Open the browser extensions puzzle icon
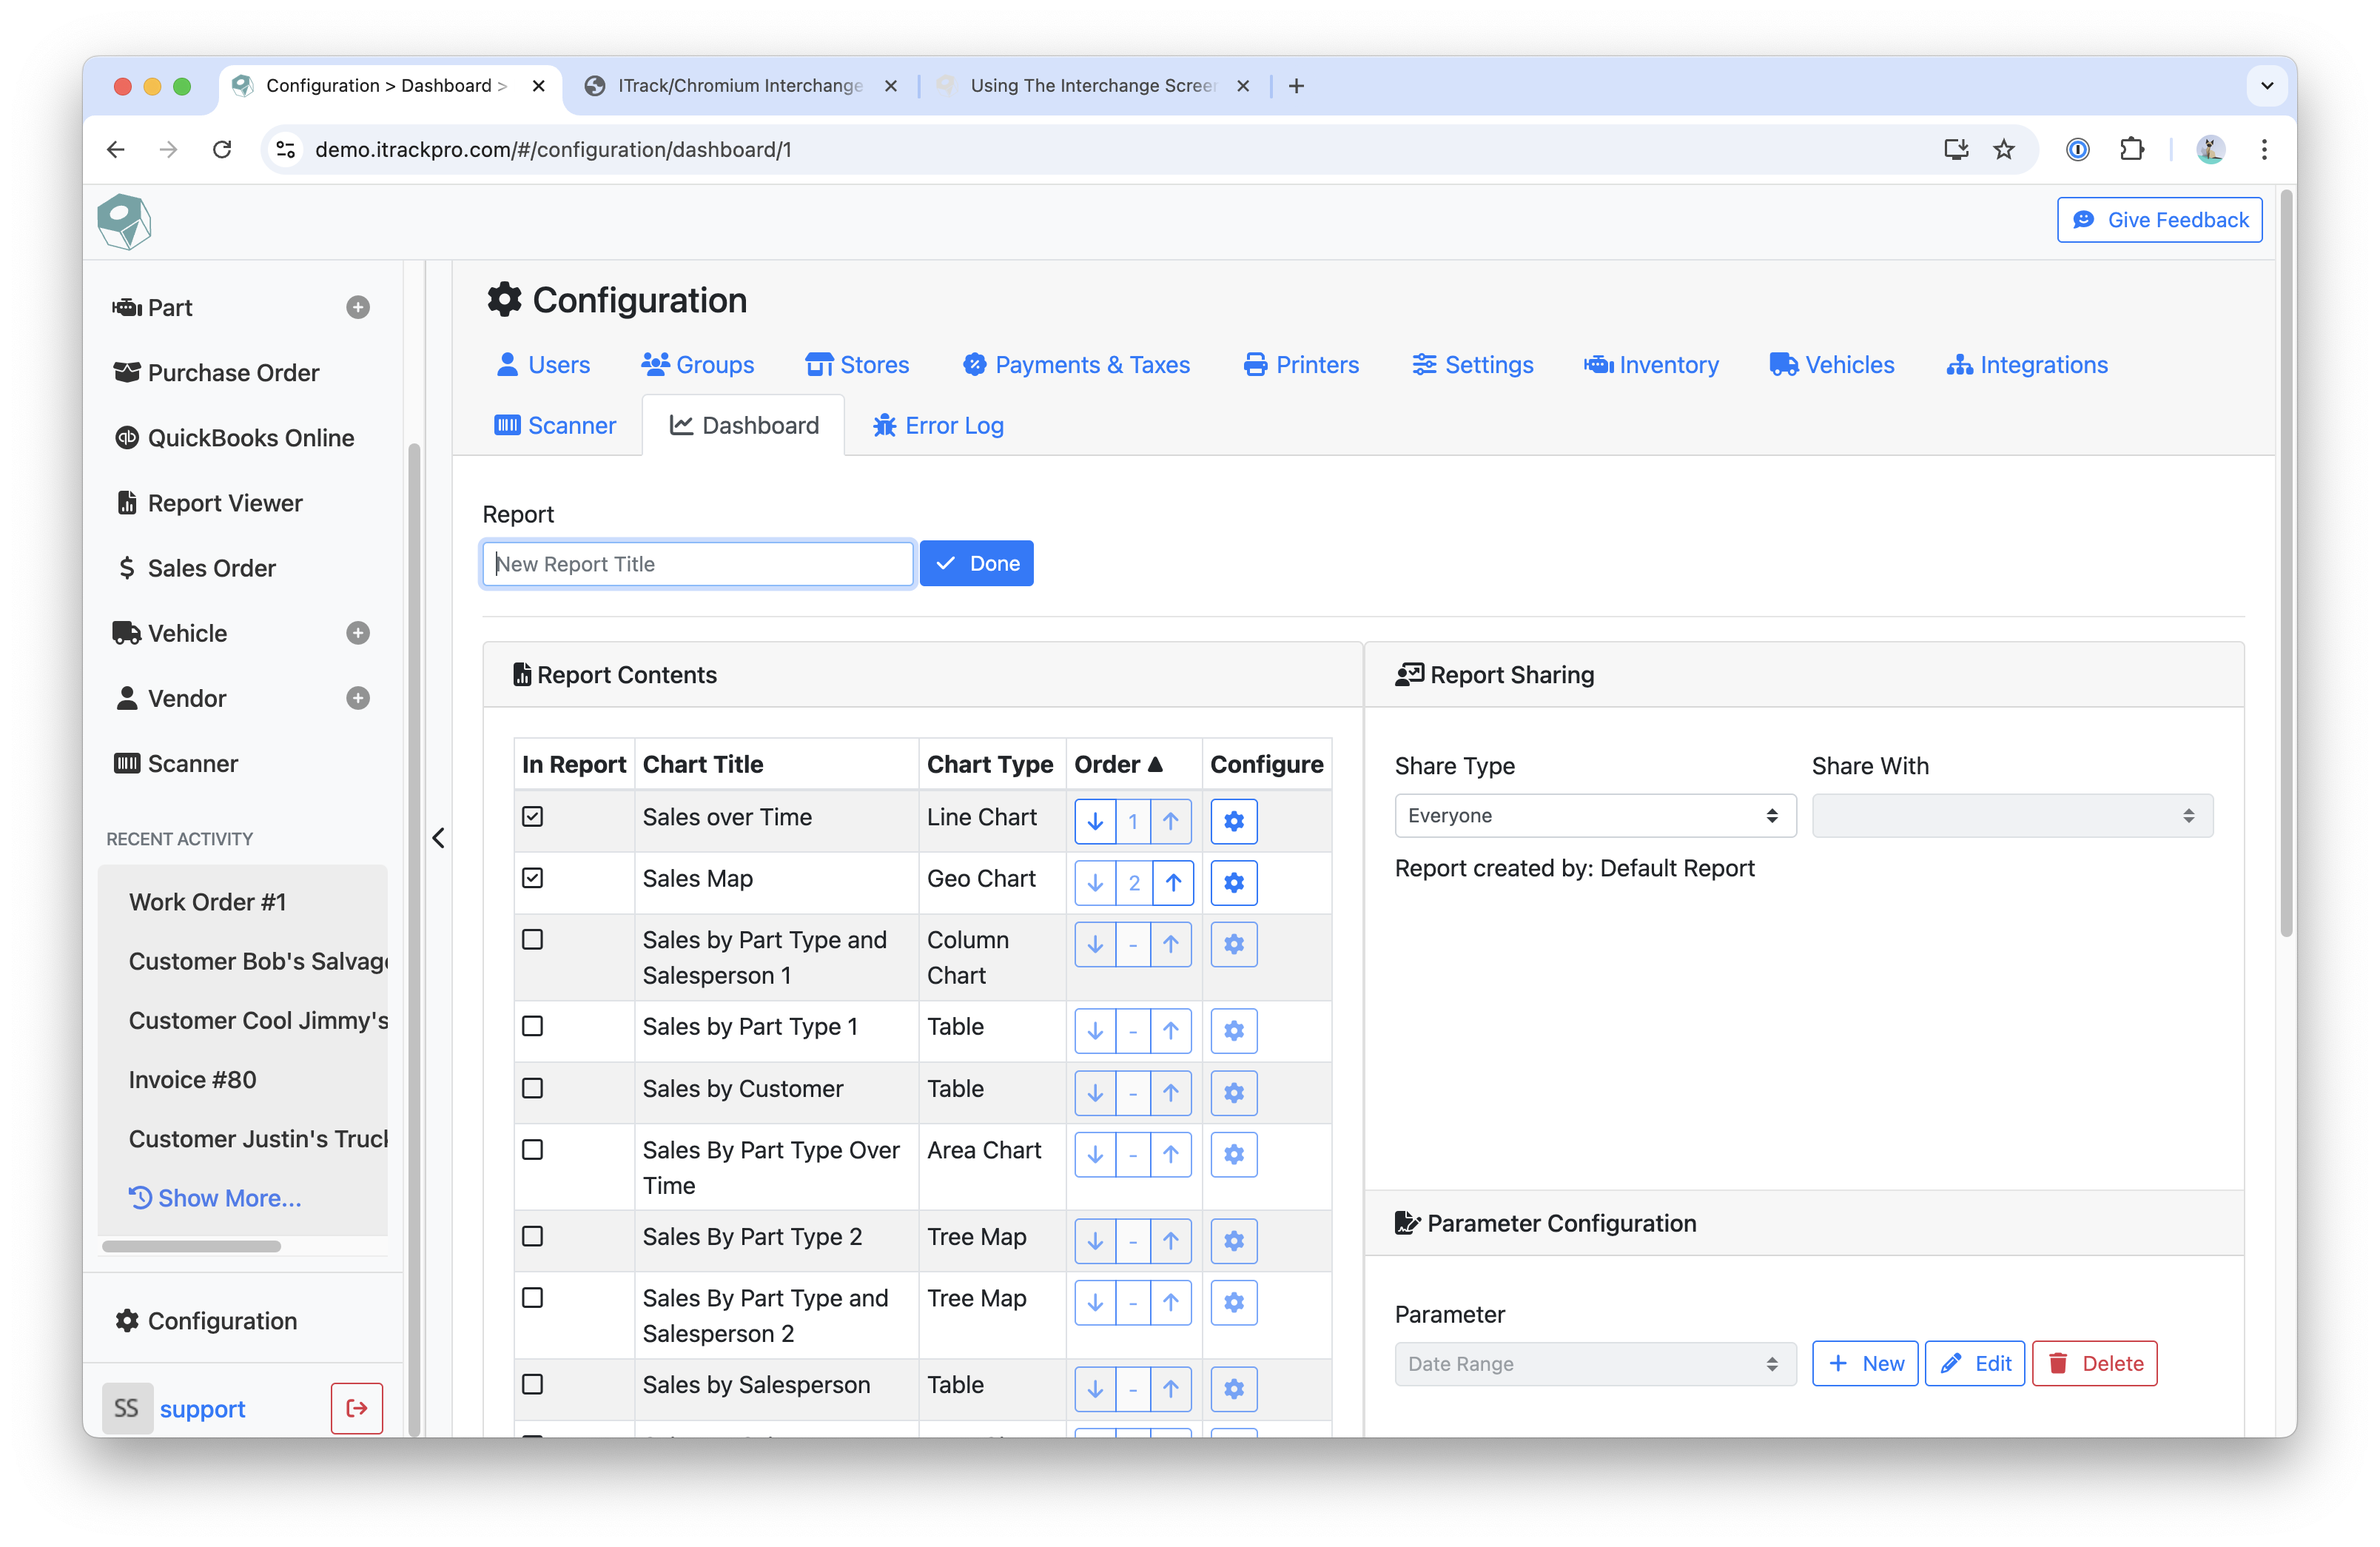The height and width of the screenshot is (1547, 2380). click(2131, 149)
